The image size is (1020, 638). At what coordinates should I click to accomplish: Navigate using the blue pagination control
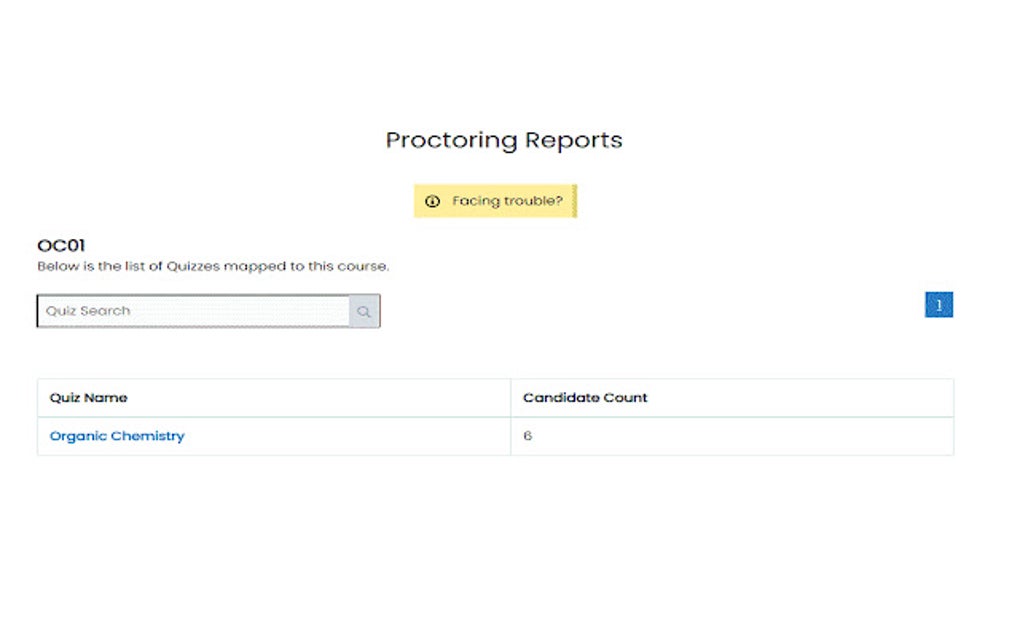click(x=938, y=304)
